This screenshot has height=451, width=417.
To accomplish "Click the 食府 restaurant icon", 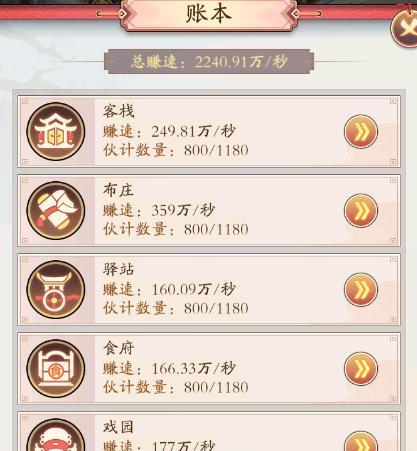I will click(56, 368).
